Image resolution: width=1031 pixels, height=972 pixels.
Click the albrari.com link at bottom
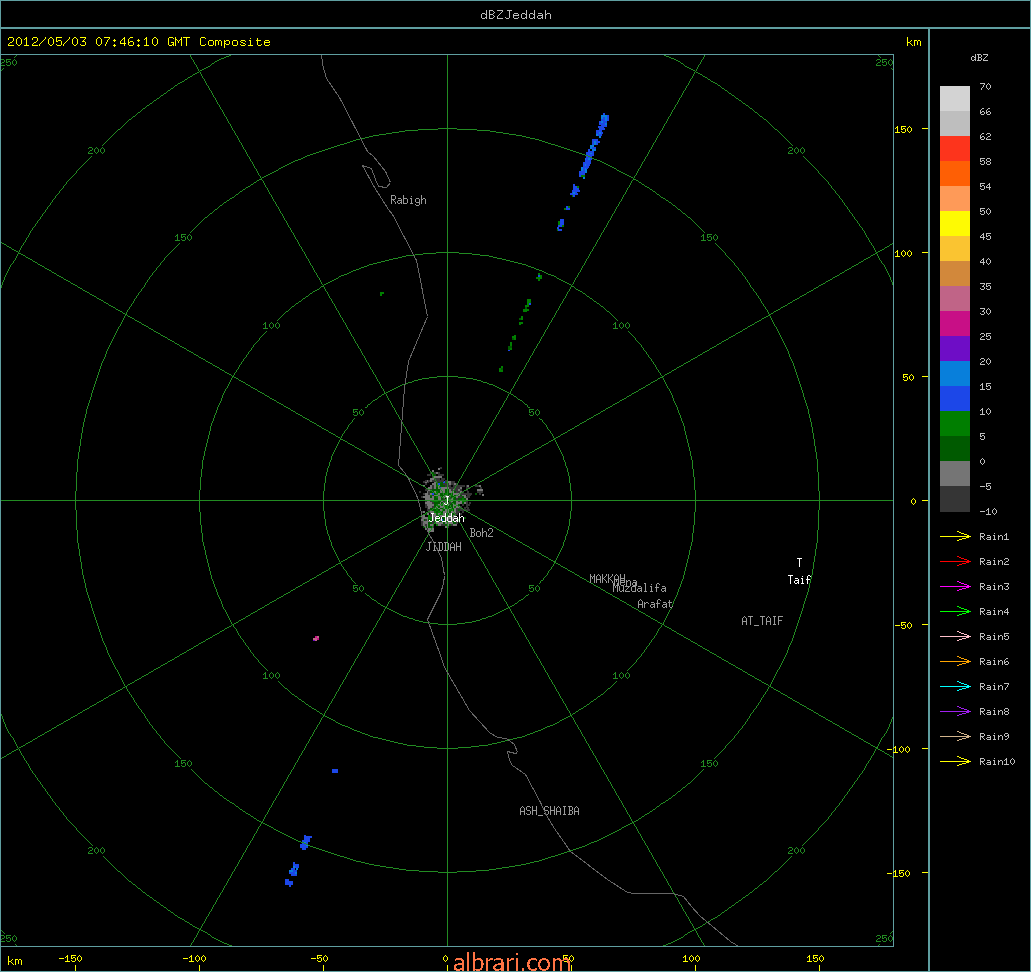point(512,962)
